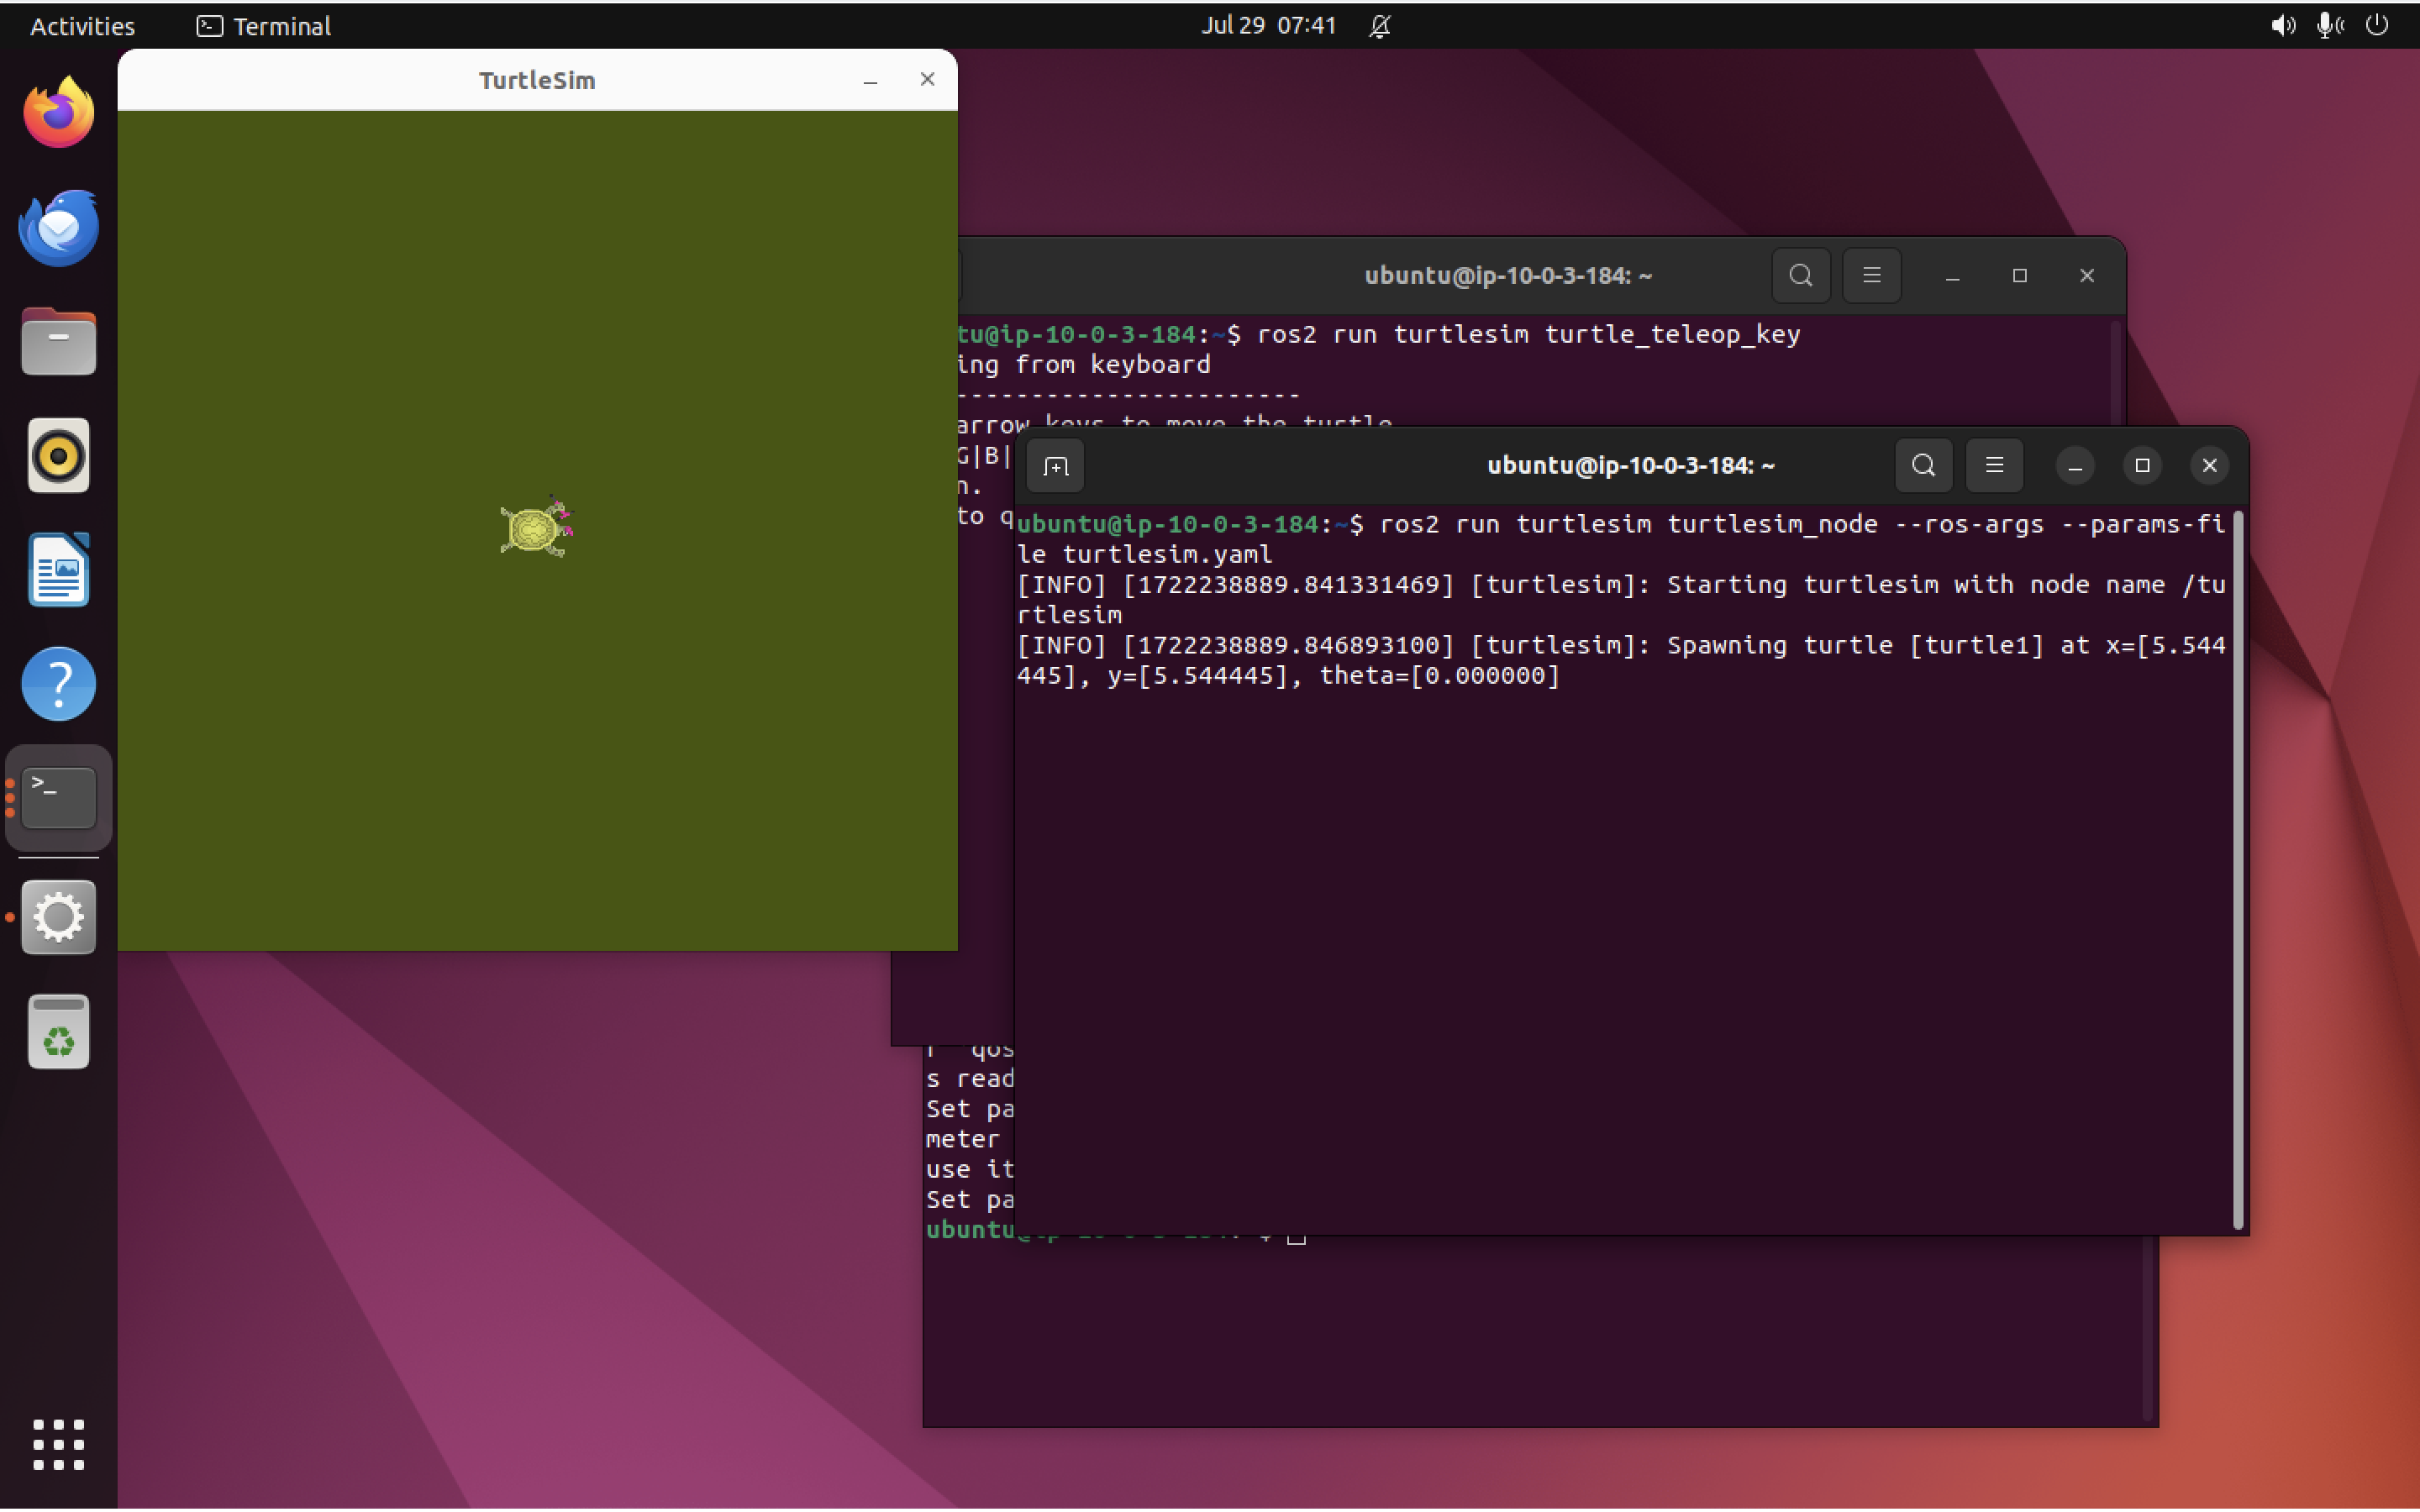Launch Firefox from the dock

(58, 111)
